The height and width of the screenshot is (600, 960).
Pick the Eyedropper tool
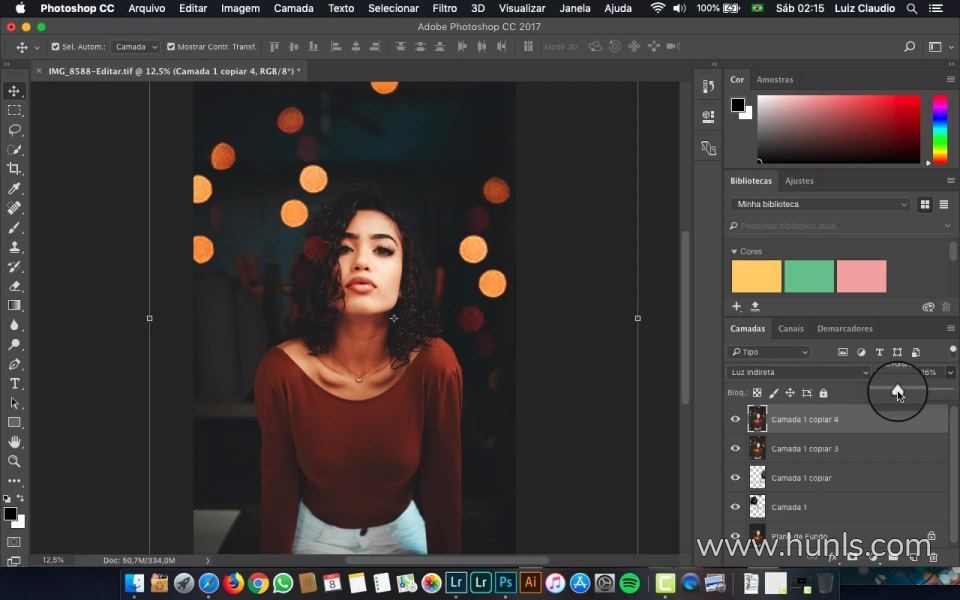tap(15, 188)
